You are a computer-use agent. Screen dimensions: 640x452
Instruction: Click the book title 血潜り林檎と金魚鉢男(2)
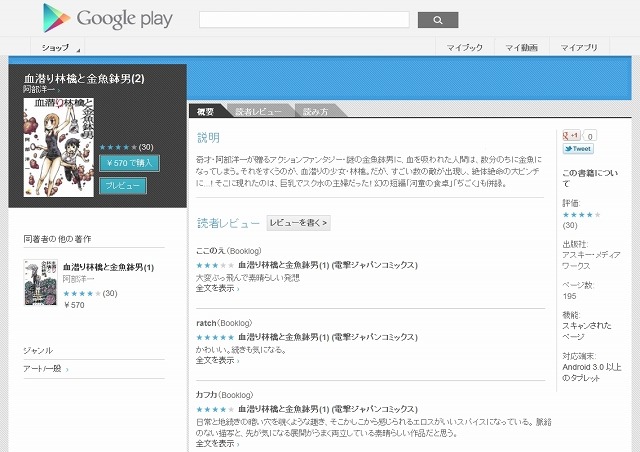point(84,78)
